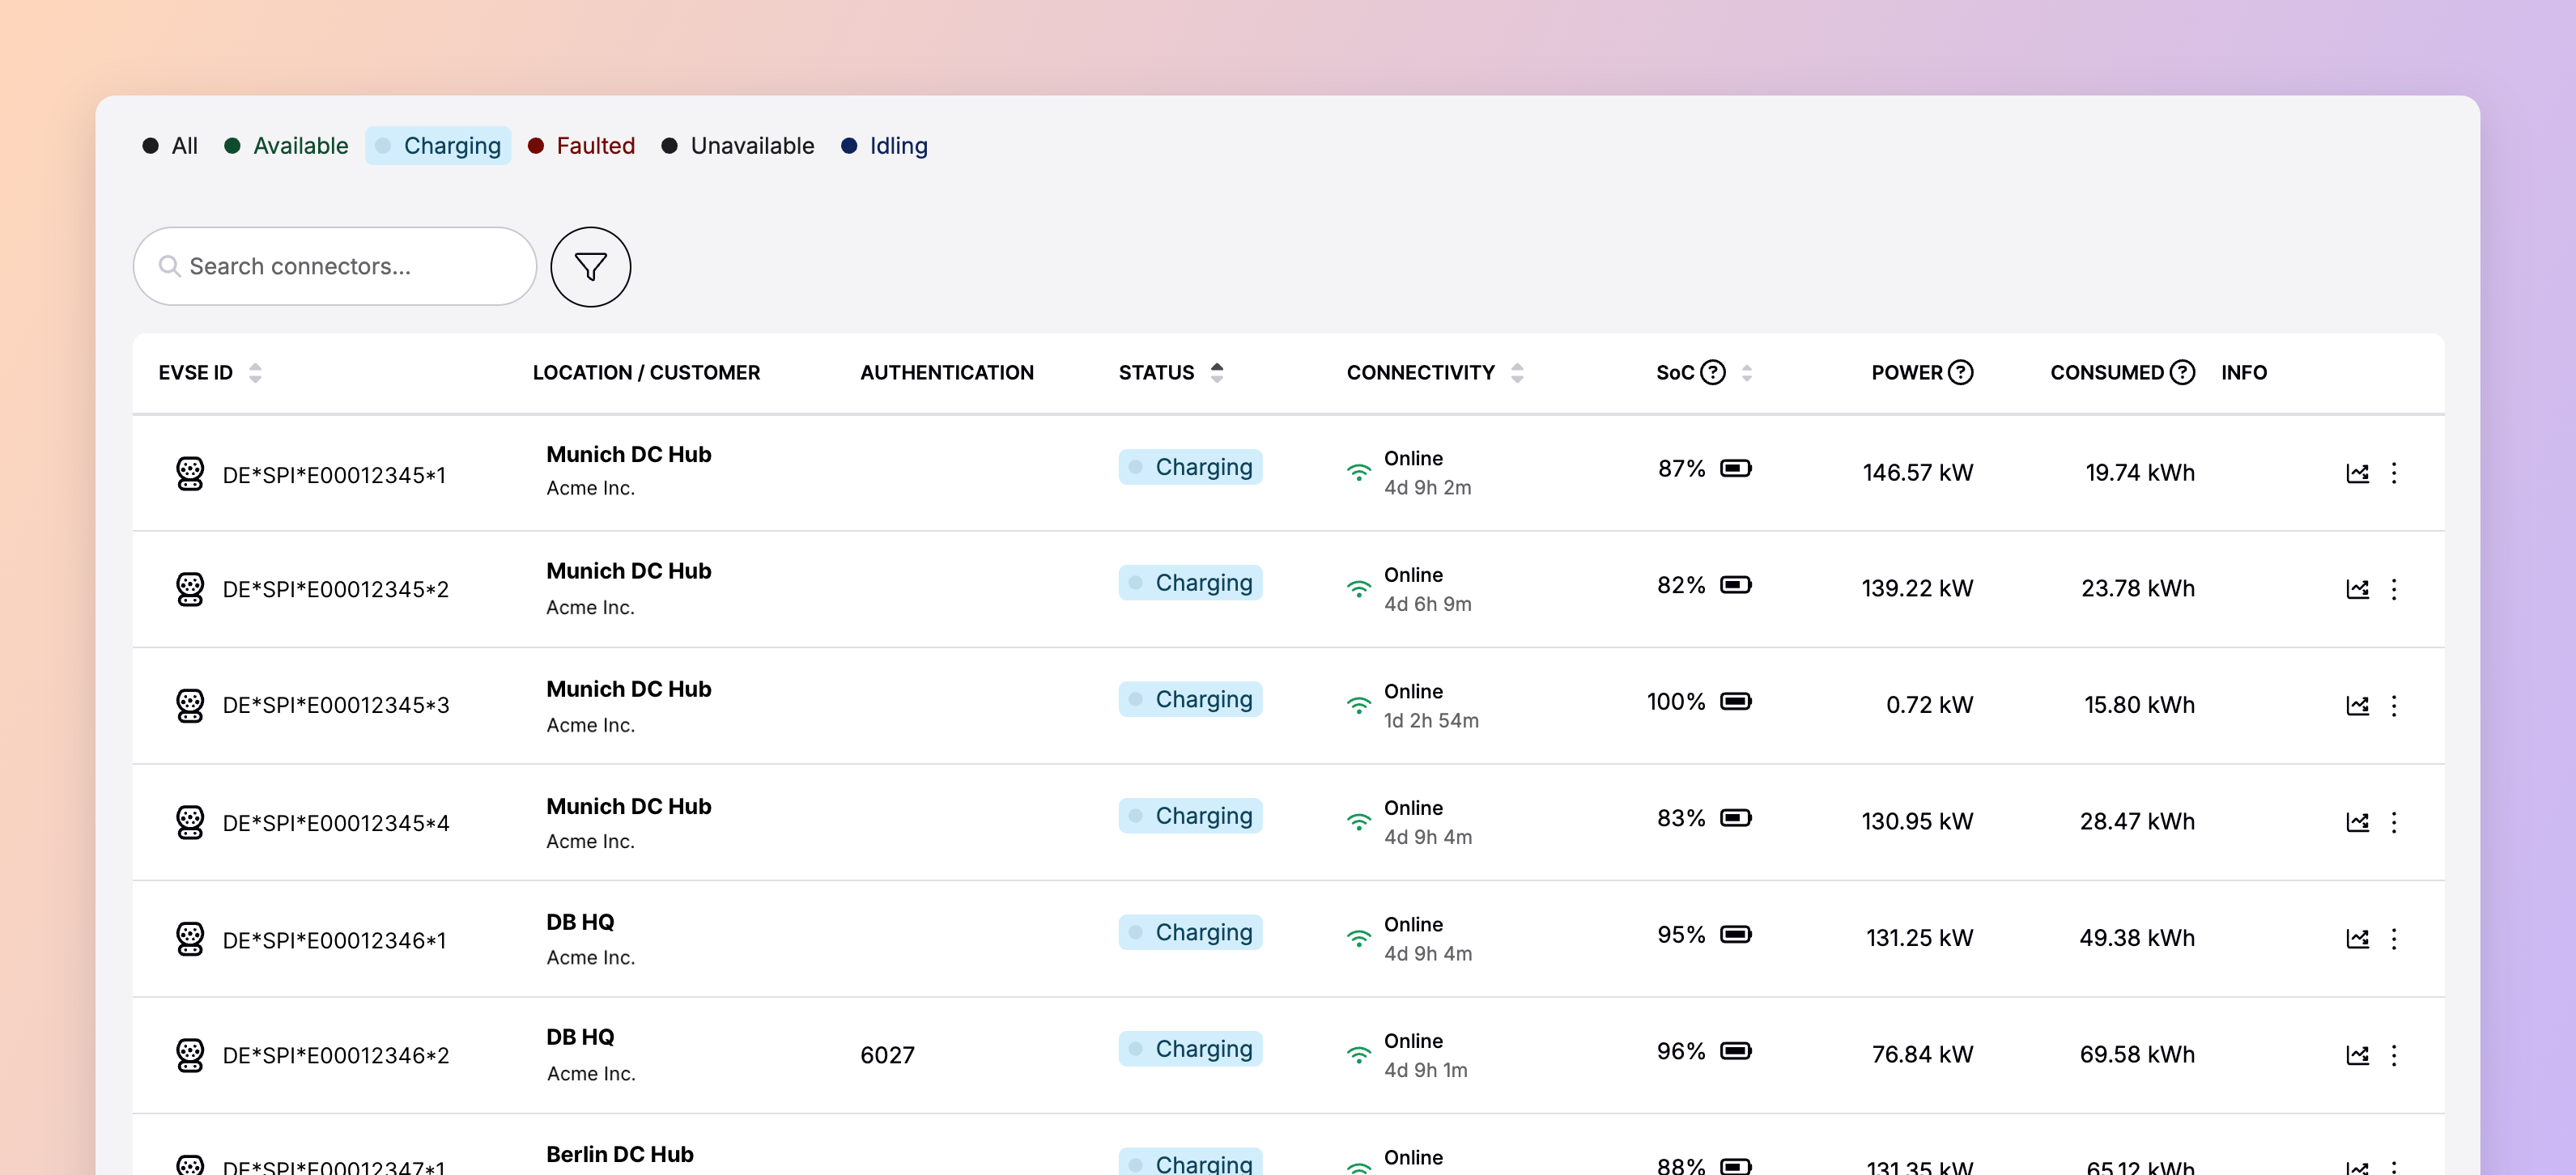The width and height of the screenshot is (2576, 1175).
Task: Click authentication value 6027
Action: (887, 1055)
